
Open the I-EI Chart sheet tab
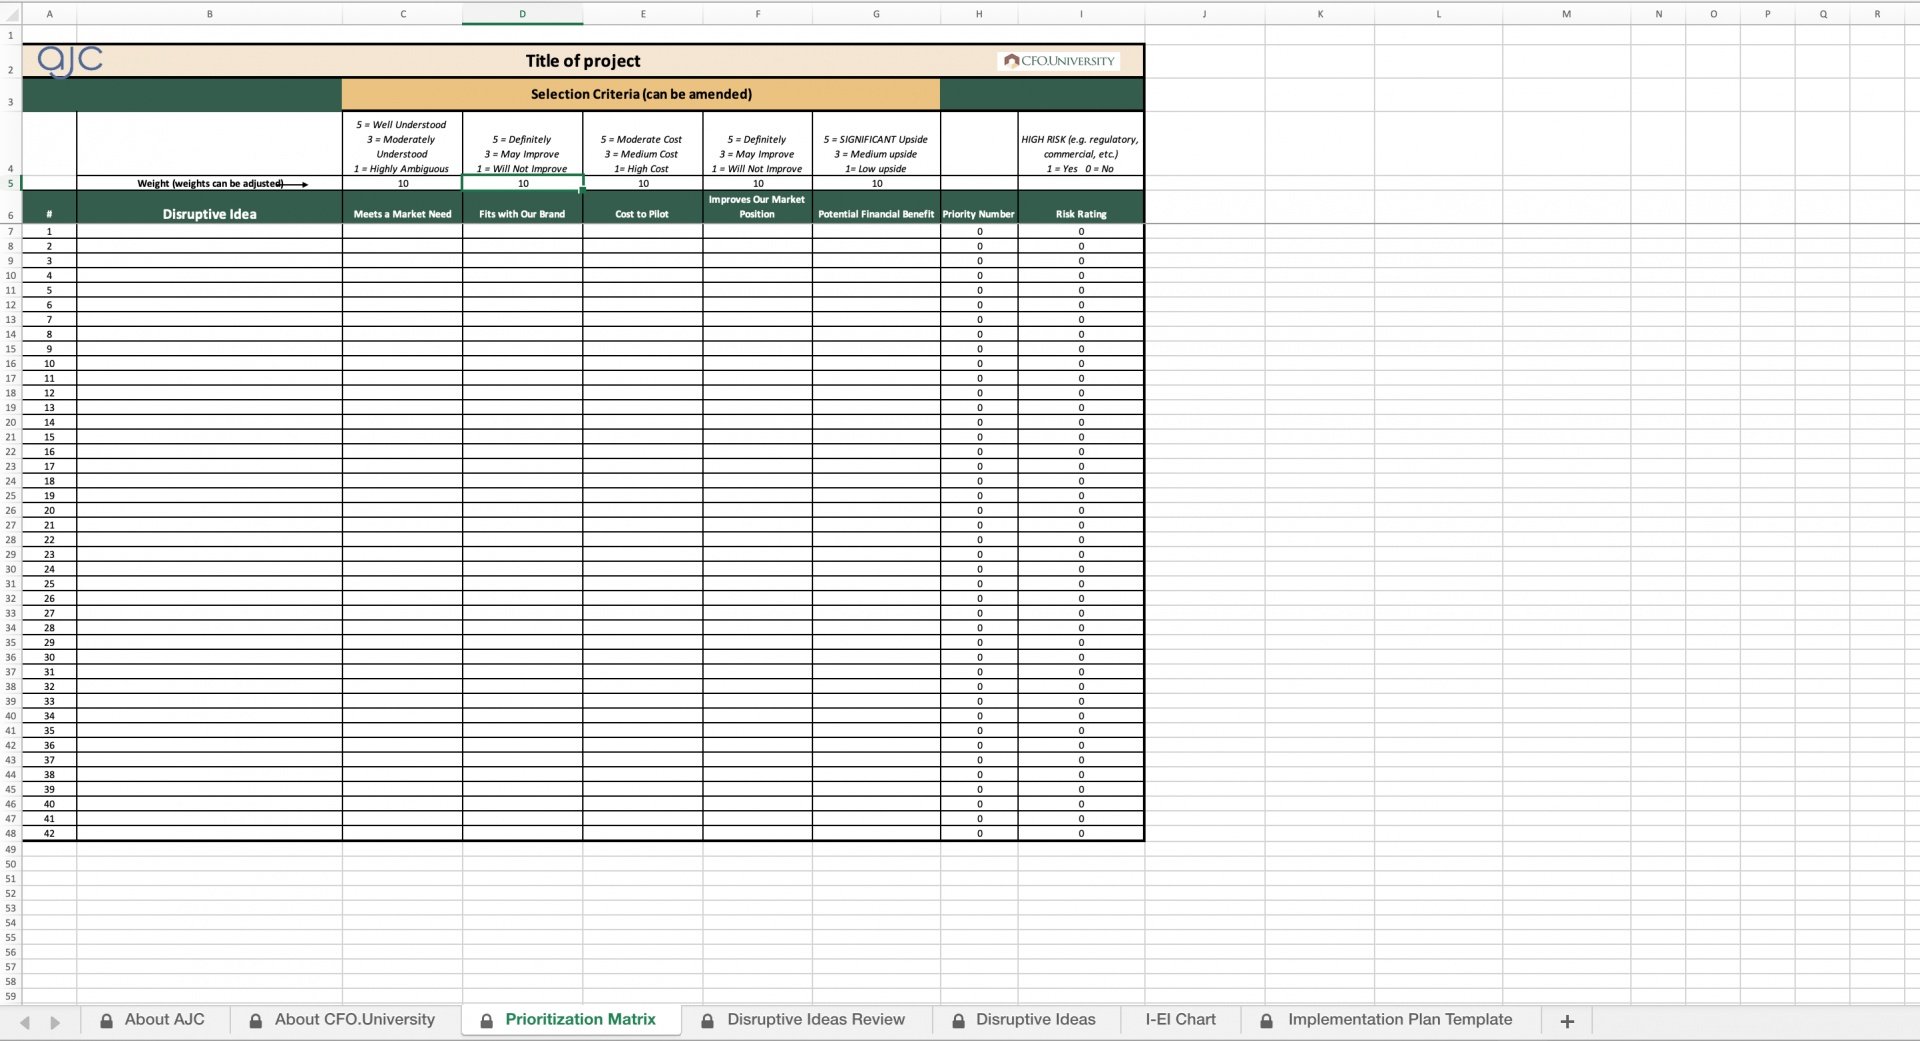1180,1020
